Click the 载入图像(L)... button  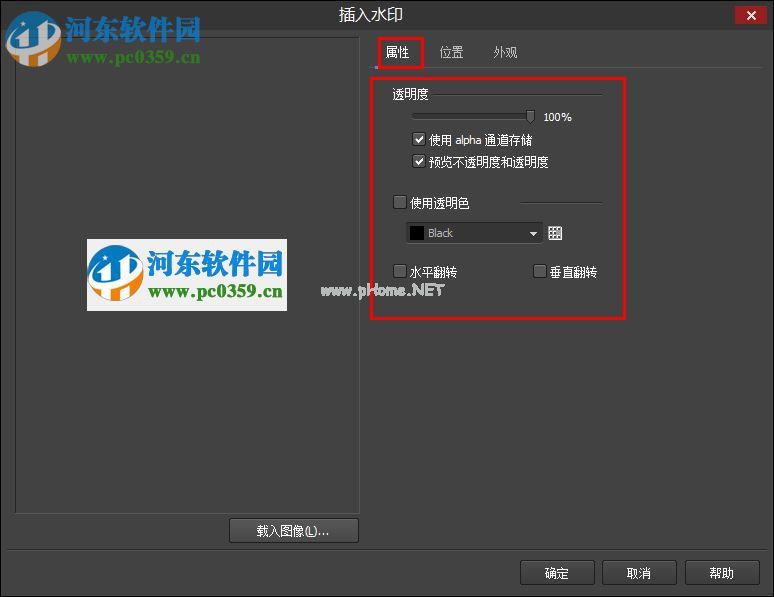294,531
